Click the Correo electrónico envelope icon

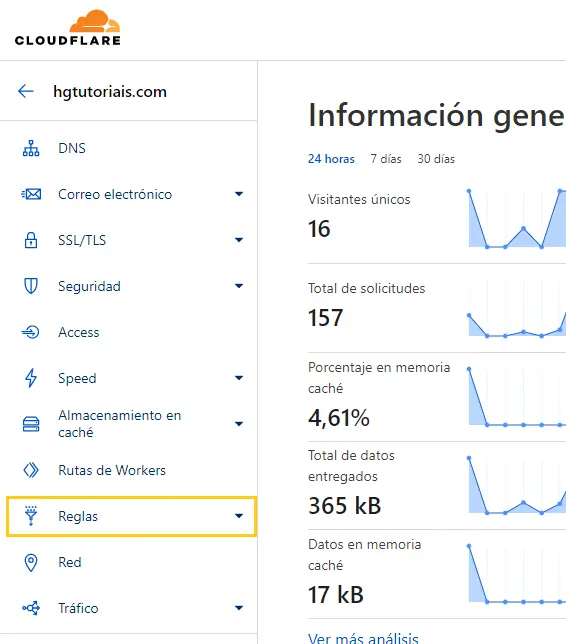point(31,194)
